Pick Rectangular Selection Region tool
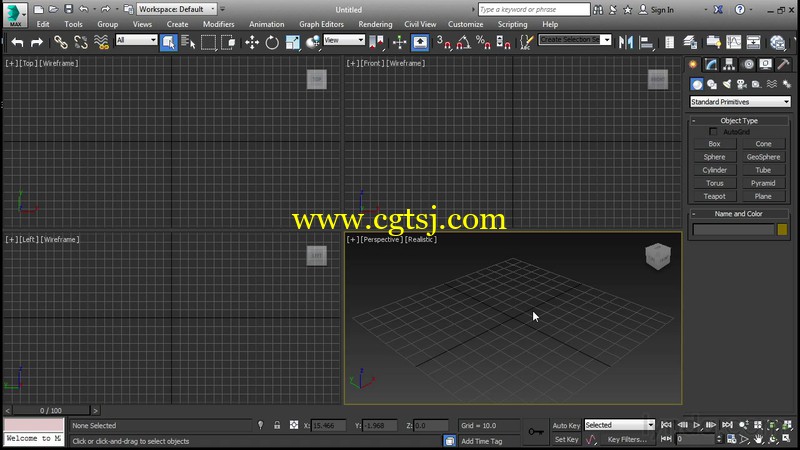 pos(208,42)
